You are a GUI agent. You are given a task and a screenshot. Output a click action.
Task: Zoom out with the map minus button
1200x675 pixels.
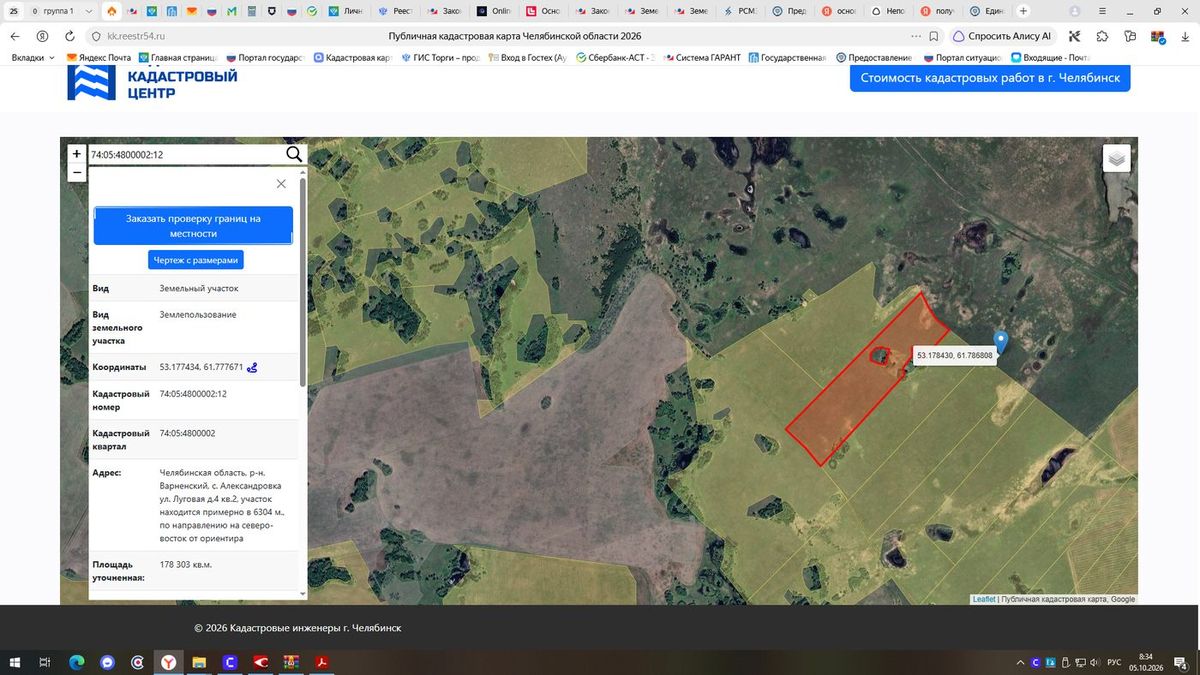click(x=77, y=172)
